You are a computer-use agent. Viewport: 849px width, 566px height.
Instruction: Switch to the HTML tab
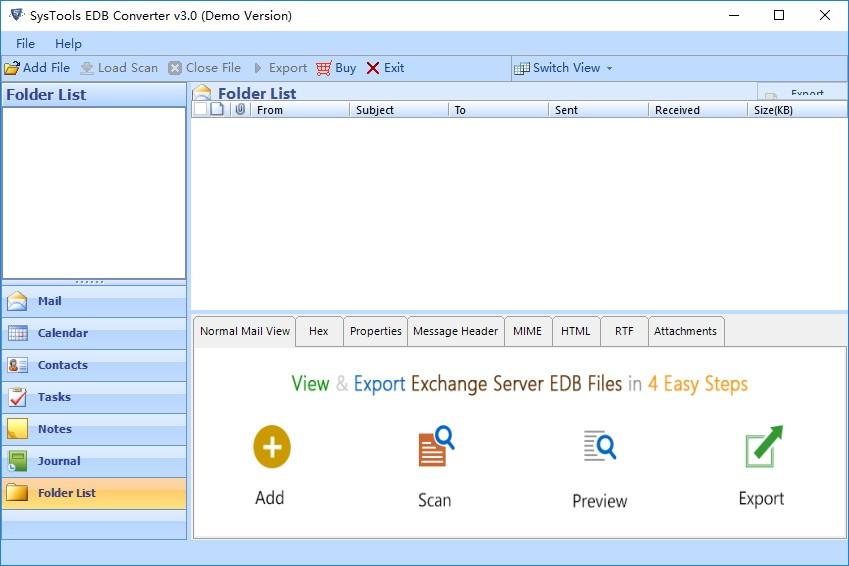pyautogui.click(x=576, y=331)
